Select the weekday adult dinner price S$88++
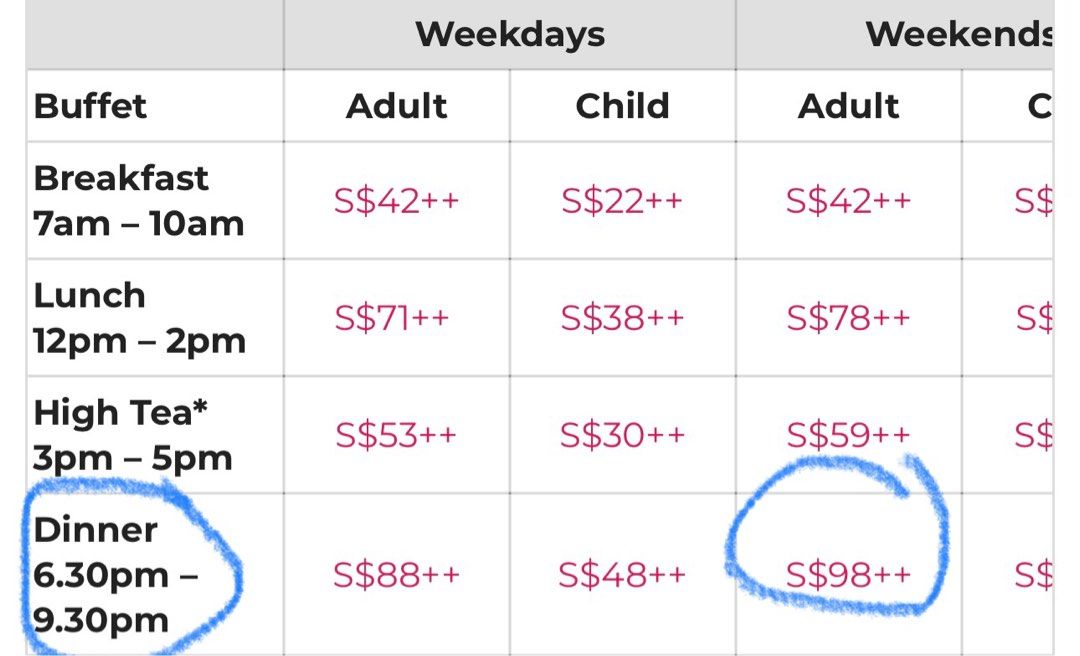Image resolution: width=1080 pixels, height=656 pixels. point(397,574)
